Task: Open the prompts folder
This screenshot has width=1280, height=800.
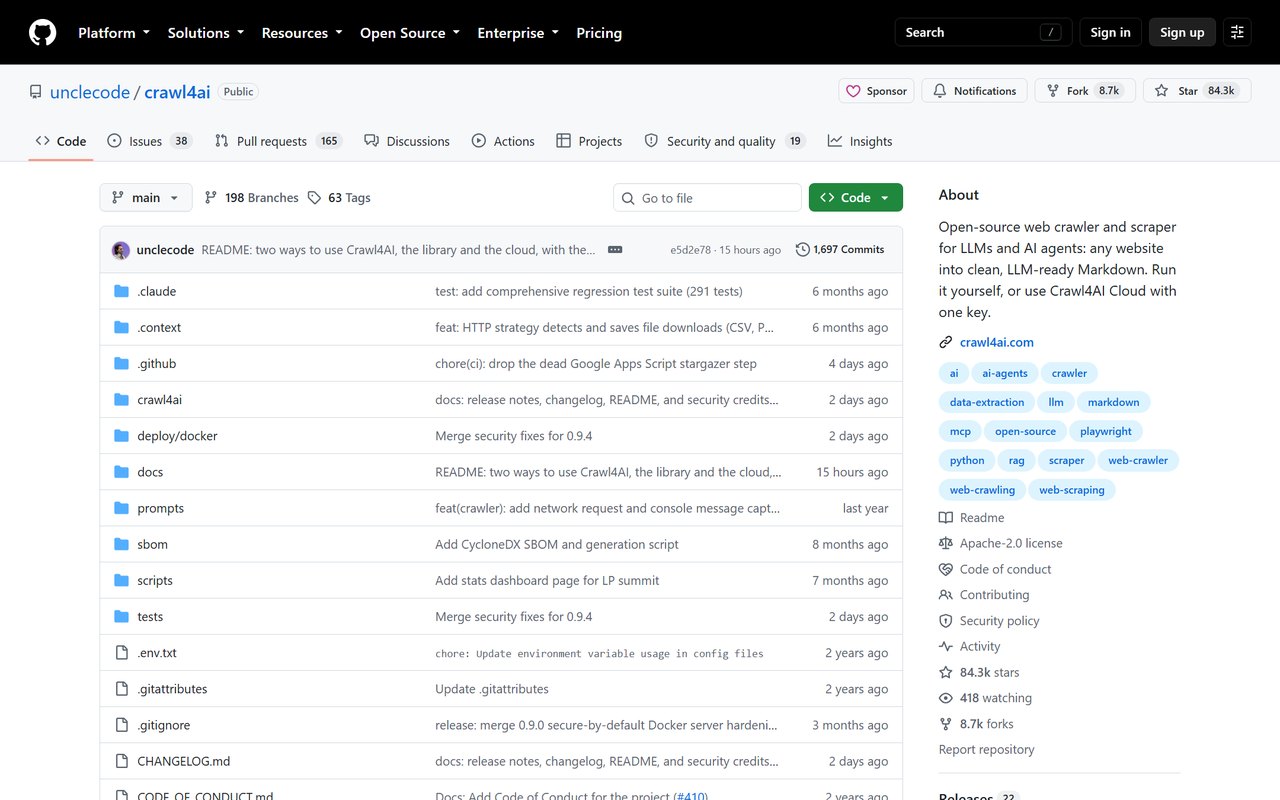Action: [161, 508]
